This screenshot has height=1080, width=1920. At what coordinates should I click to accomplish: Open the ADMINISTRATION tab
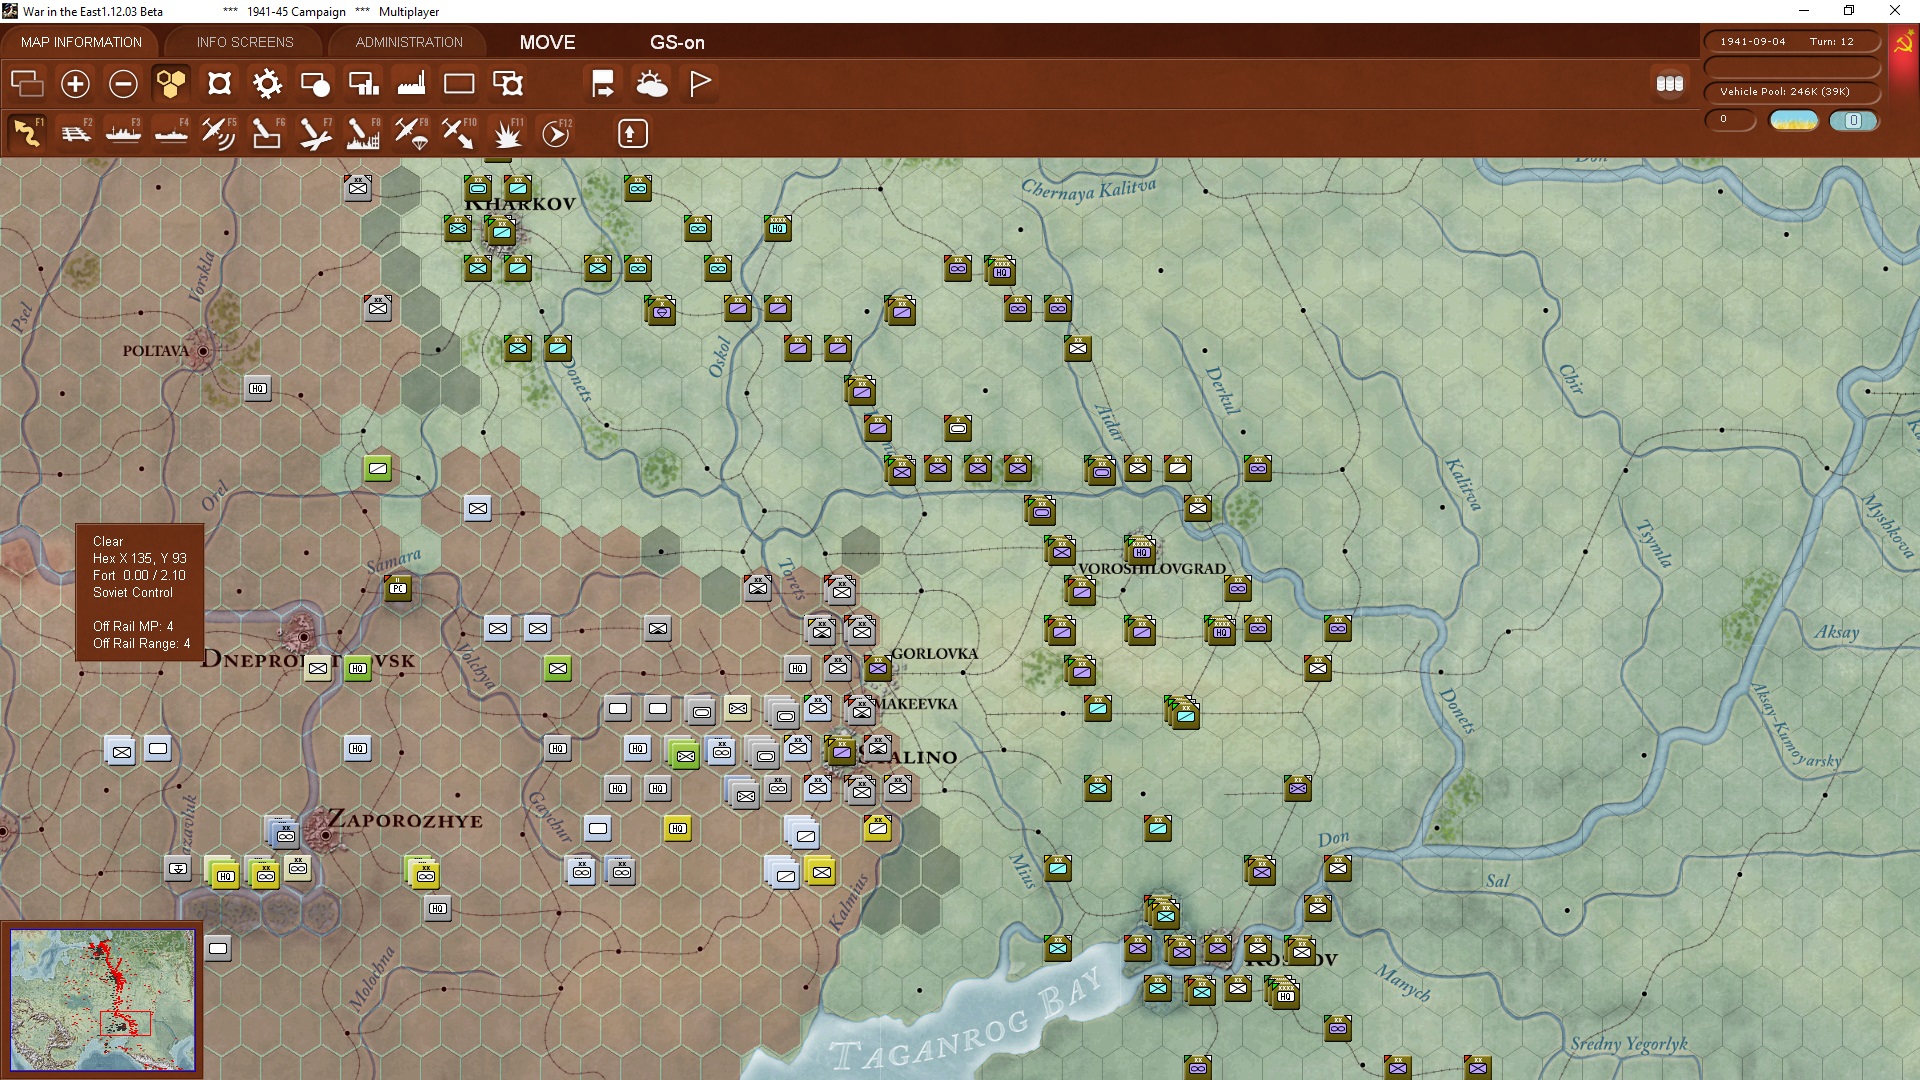point(409,42)
